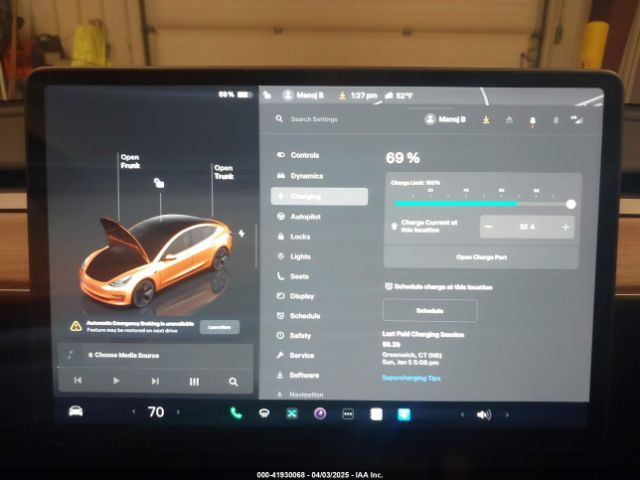Open Controls settings menu
The image size is (640, 480).
click(298, 155)
